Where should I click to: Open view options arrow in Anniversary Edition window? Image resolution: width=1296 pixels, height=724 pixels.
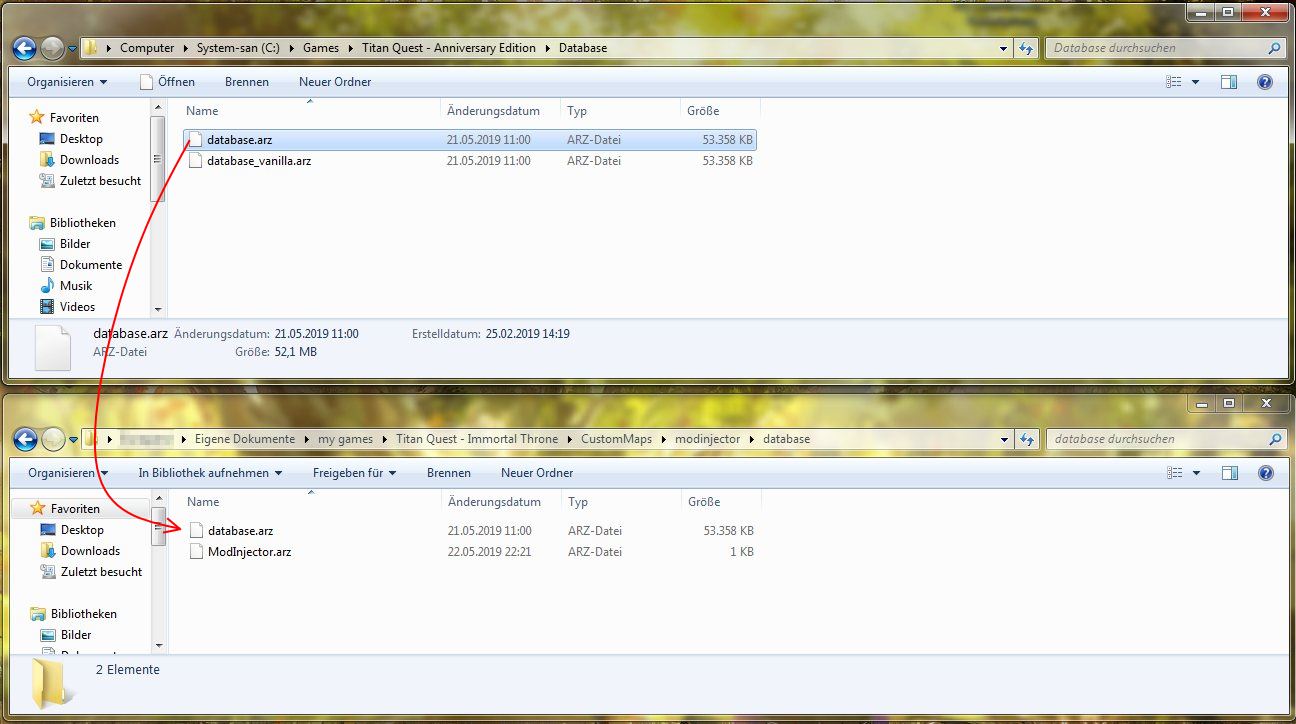coord(1195,82)
